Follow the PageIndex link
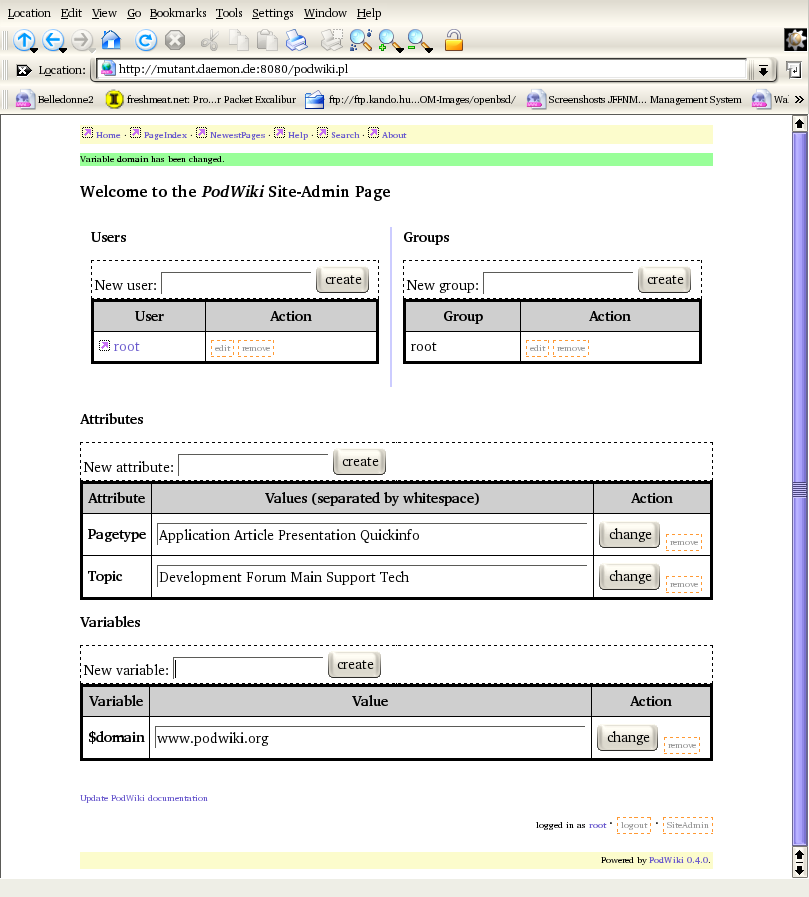 (165, 135)
